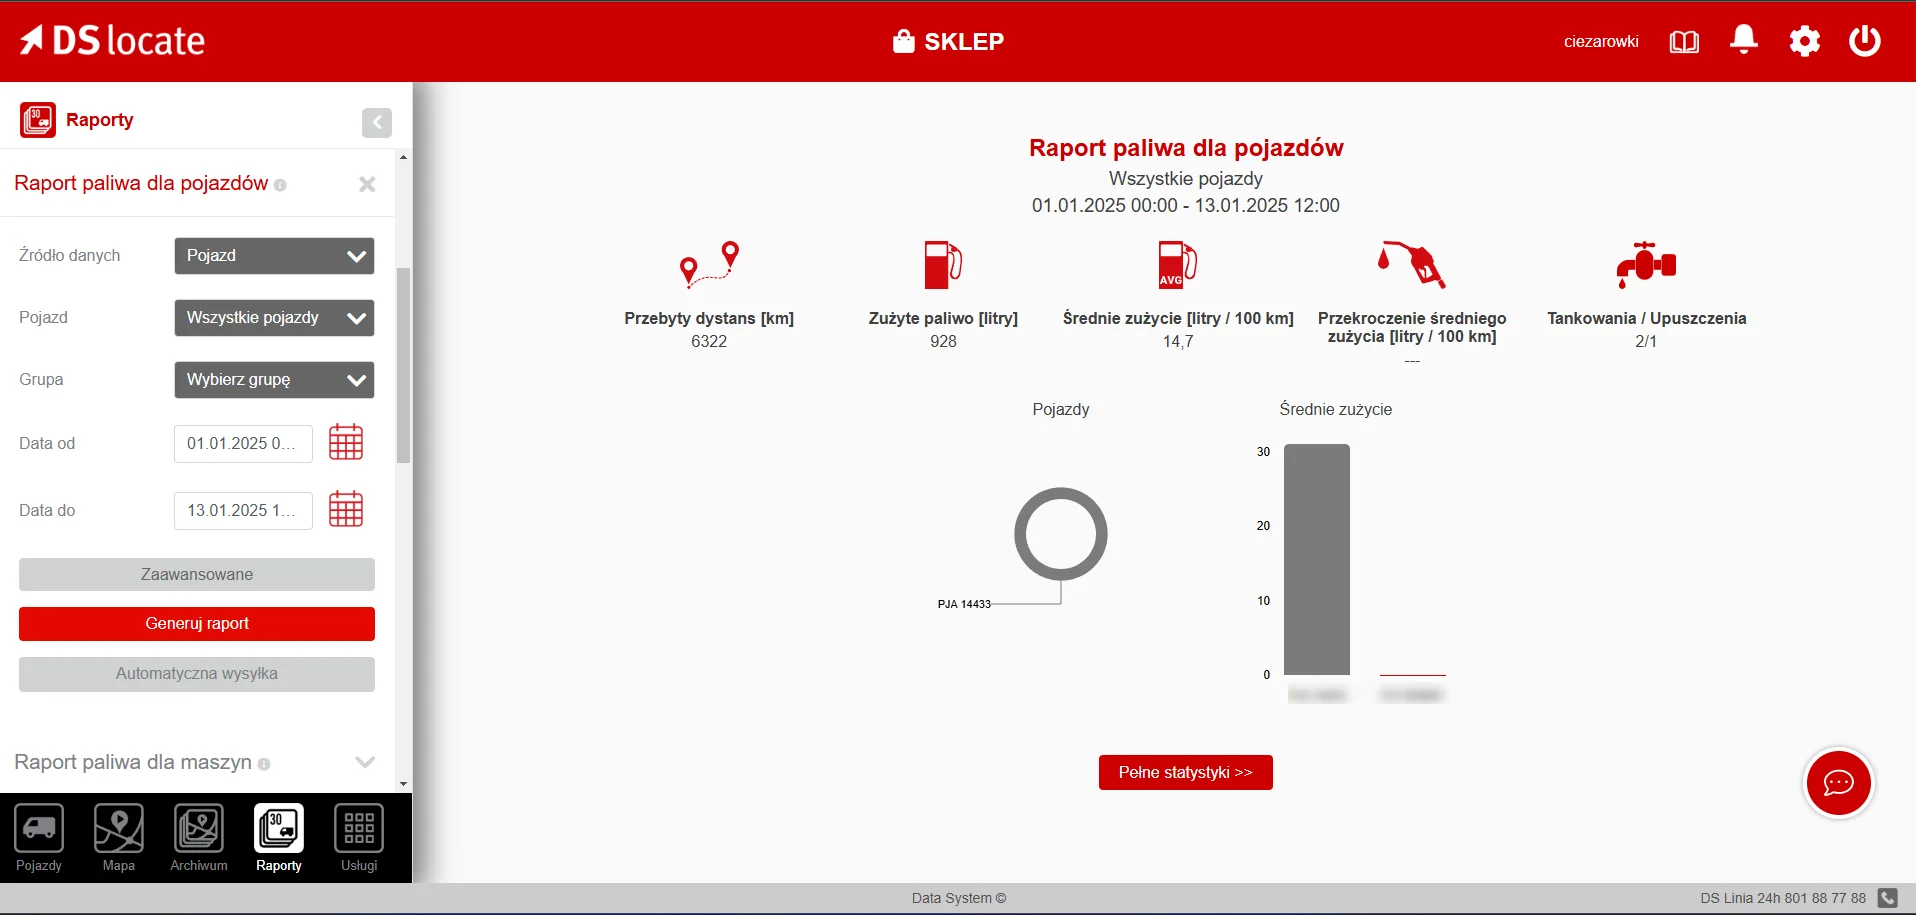Click Pełne statystyki button
1916x915 pixels.
click(1186, 772)
